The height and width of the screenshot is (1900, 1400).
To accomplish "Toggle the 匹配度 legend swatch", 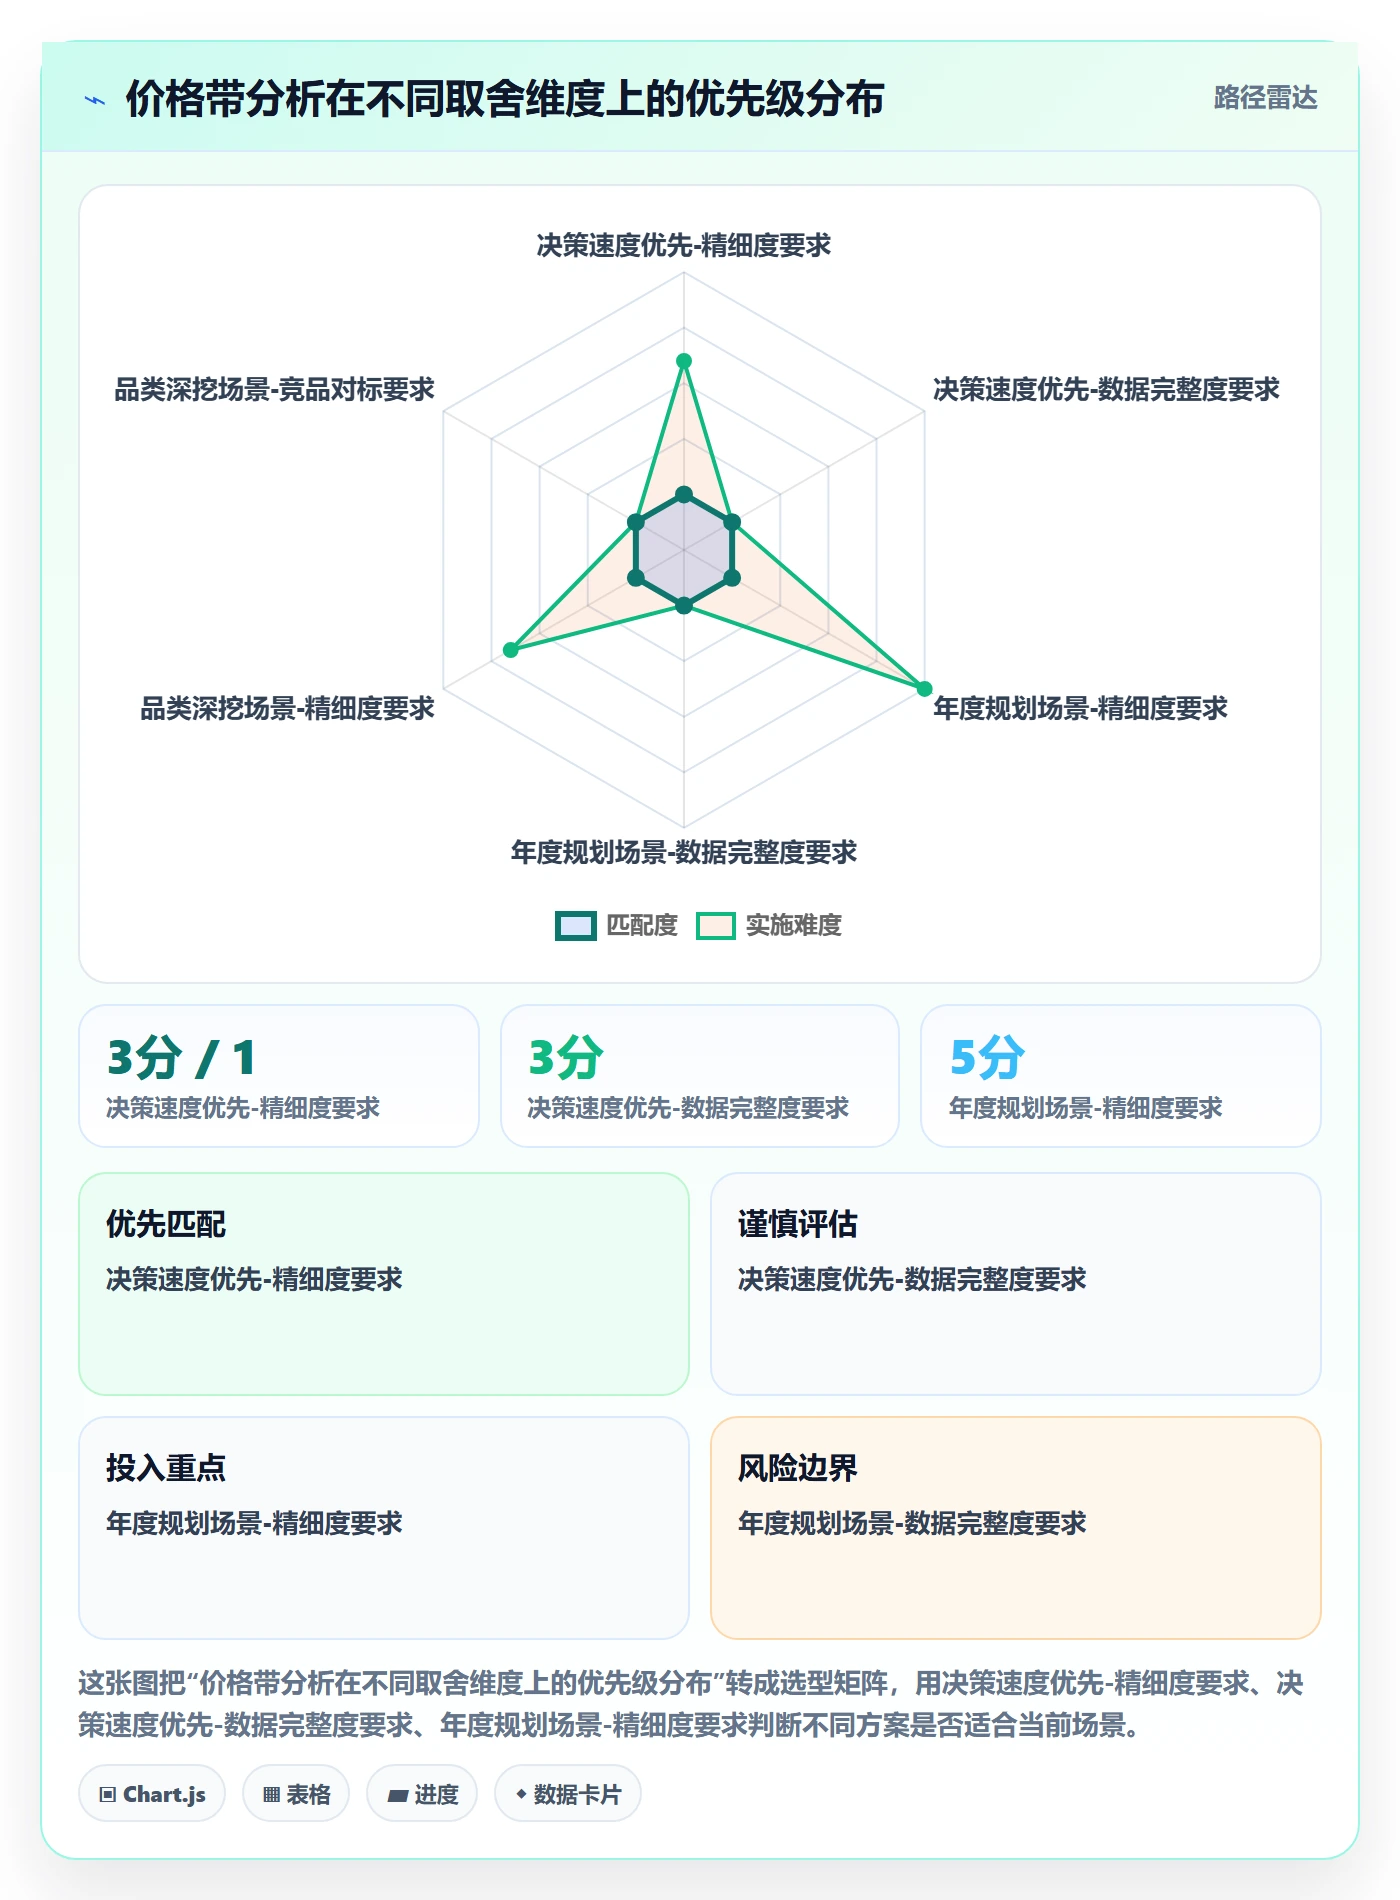I will click(x=576, y=926).
